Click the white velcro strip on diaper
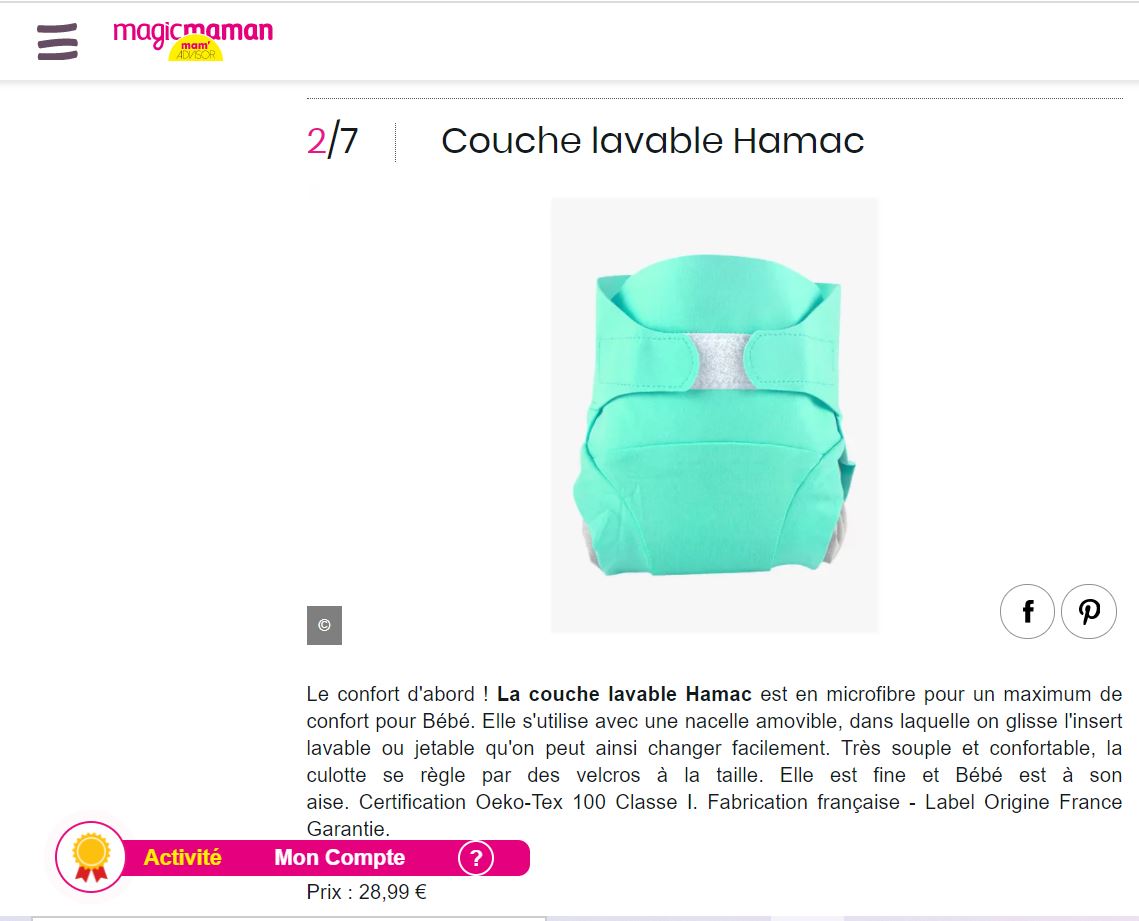Image resolution: width=1139 pixels, height=921 pixels. 717,361
